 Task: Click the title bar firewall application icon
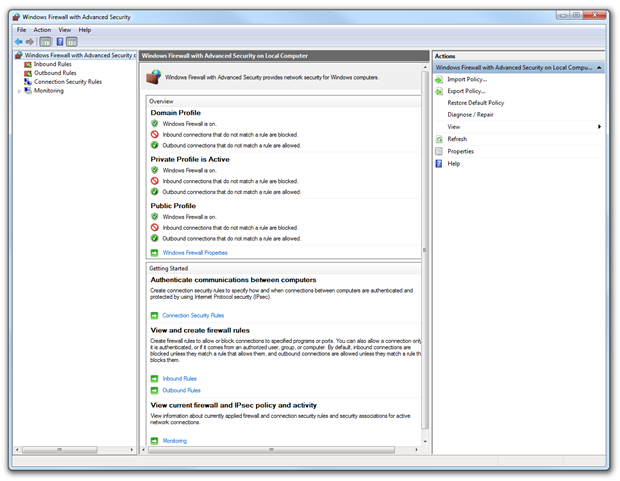click(x=16, y=17)
